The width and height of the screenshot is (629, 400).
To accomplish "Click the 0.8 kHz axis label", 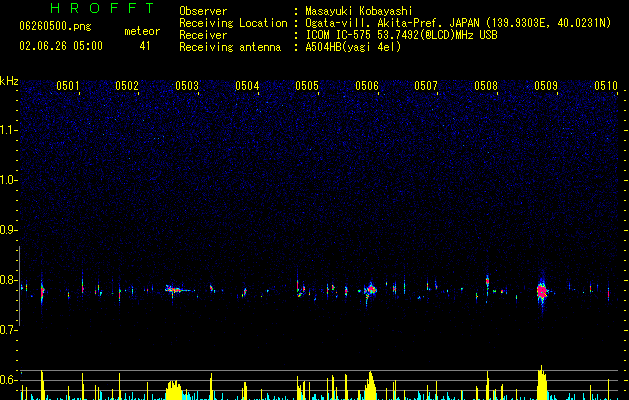I will (x=8, y=279).
